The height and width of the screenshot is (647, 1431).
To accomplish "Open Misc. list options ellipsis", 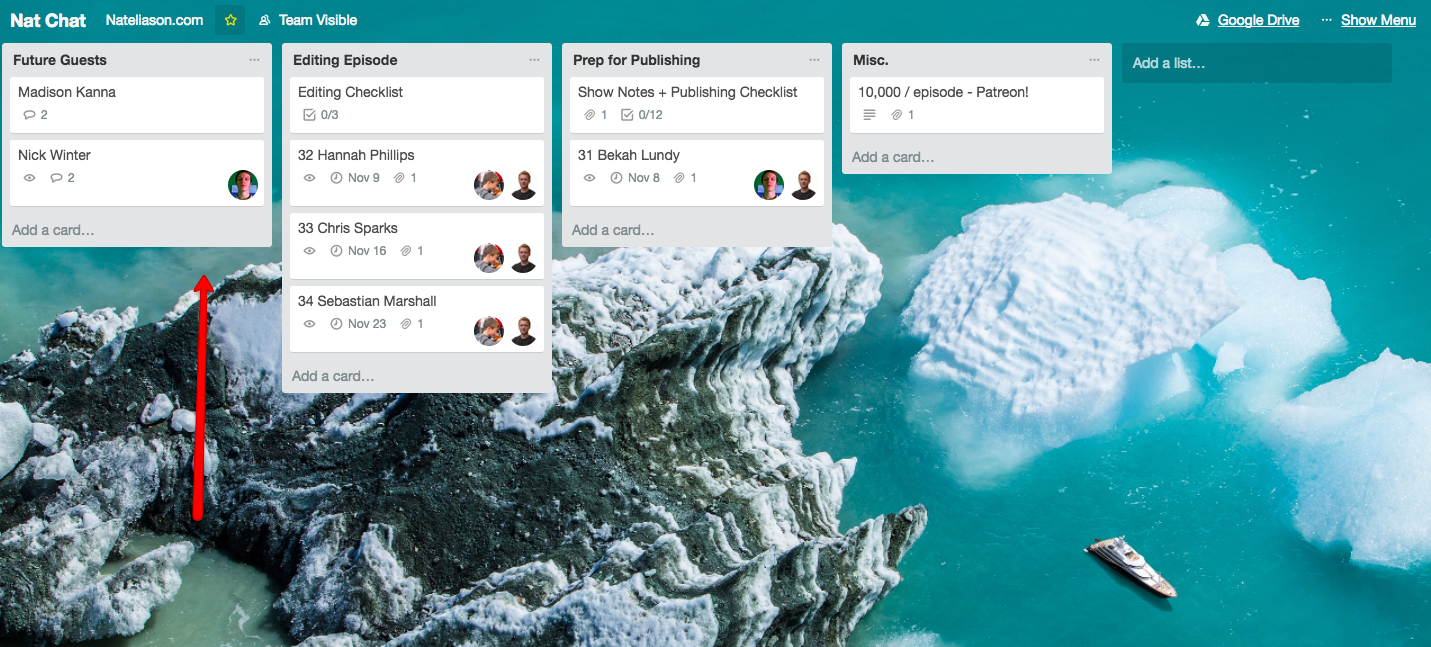I will [1095, 60].
